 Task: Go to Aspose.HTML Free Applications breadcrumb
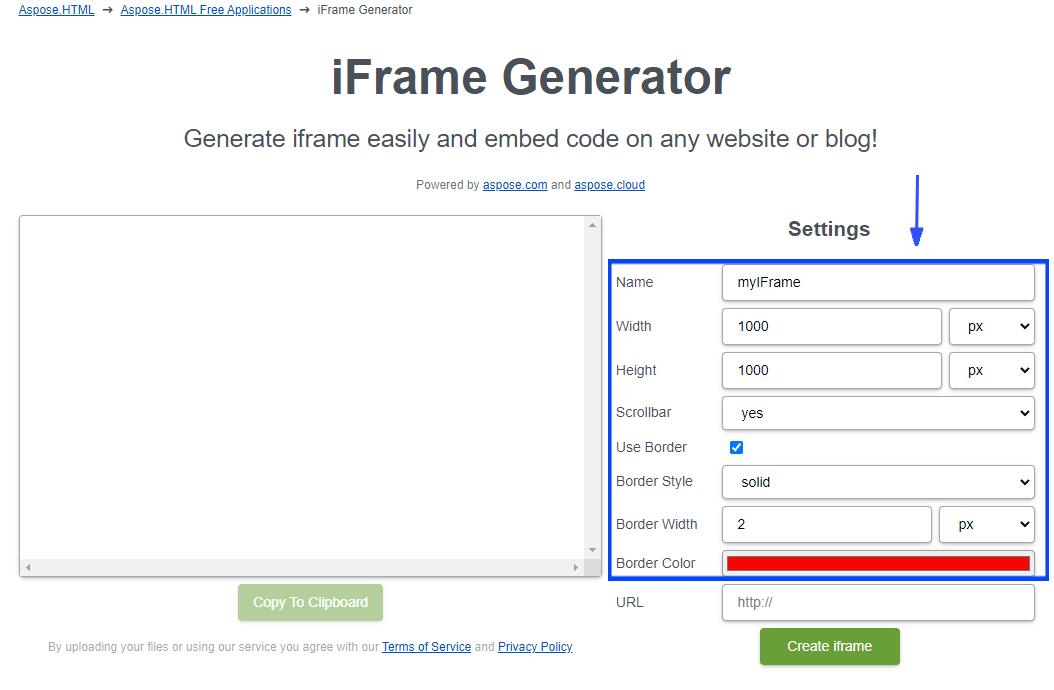(206, 10)
